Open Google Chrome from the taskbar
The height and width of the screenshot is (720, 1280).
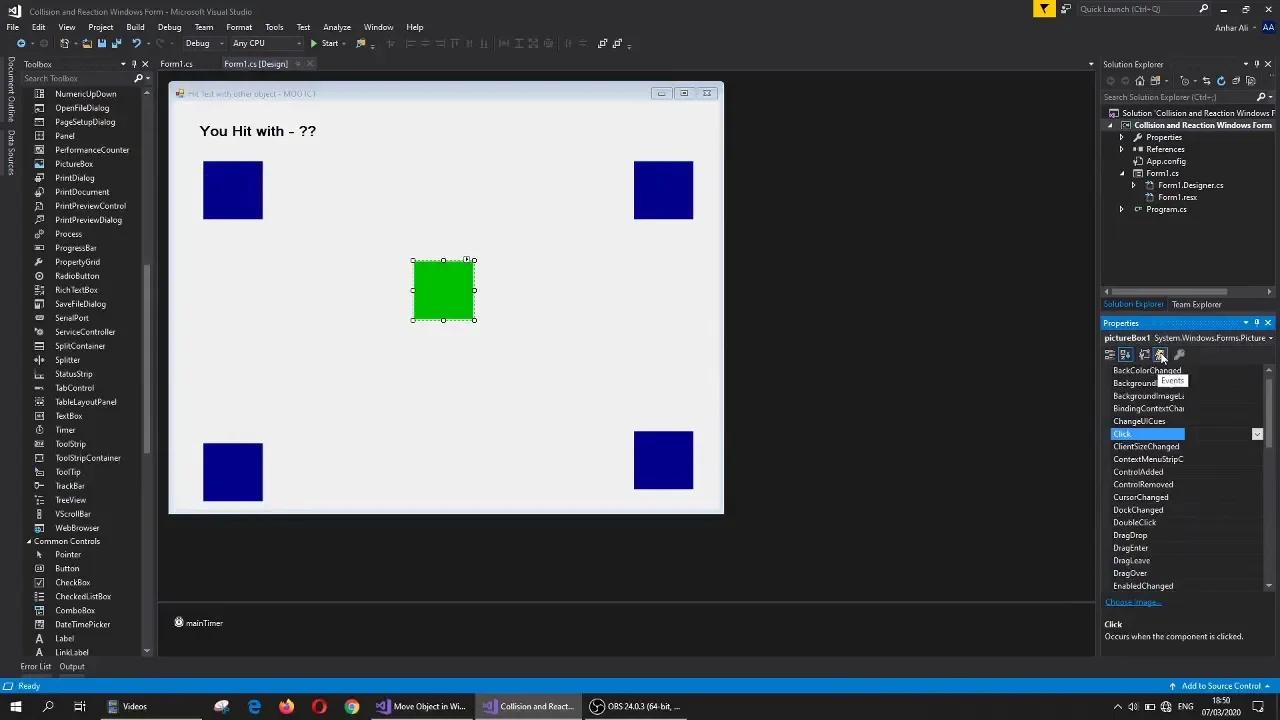pos(351,706)
